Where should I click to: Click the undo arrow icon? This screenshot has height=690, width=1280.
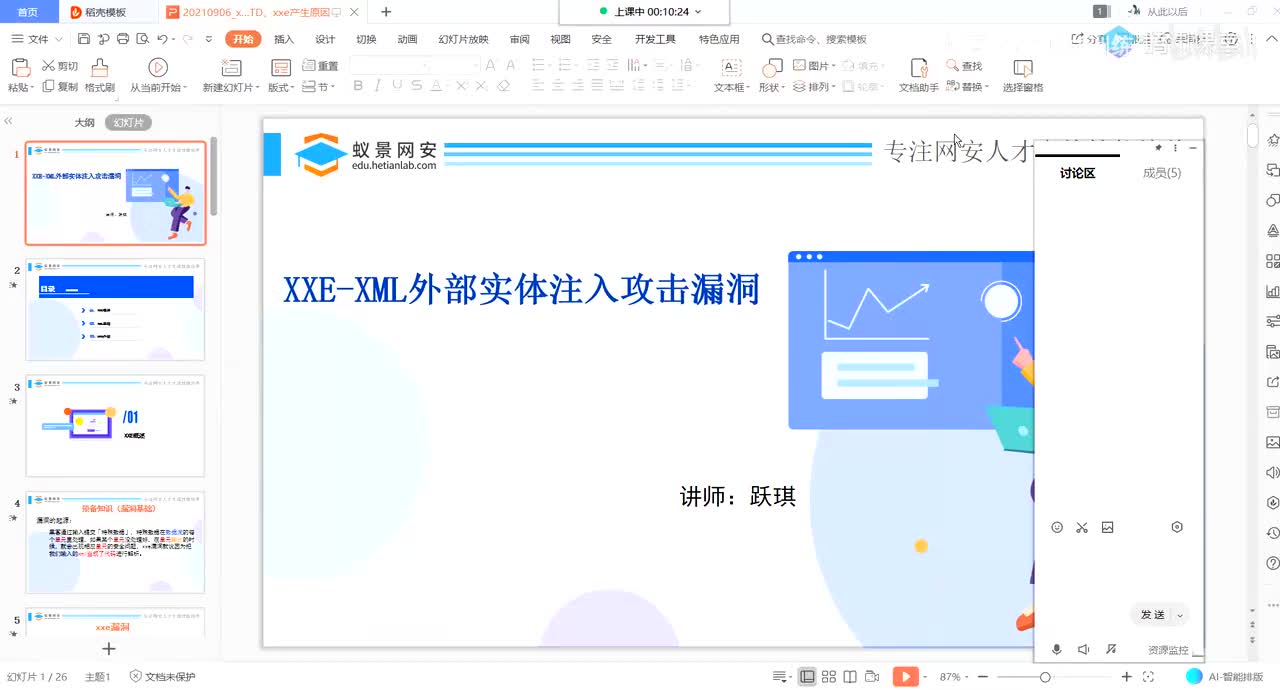[x=162, y=39]
